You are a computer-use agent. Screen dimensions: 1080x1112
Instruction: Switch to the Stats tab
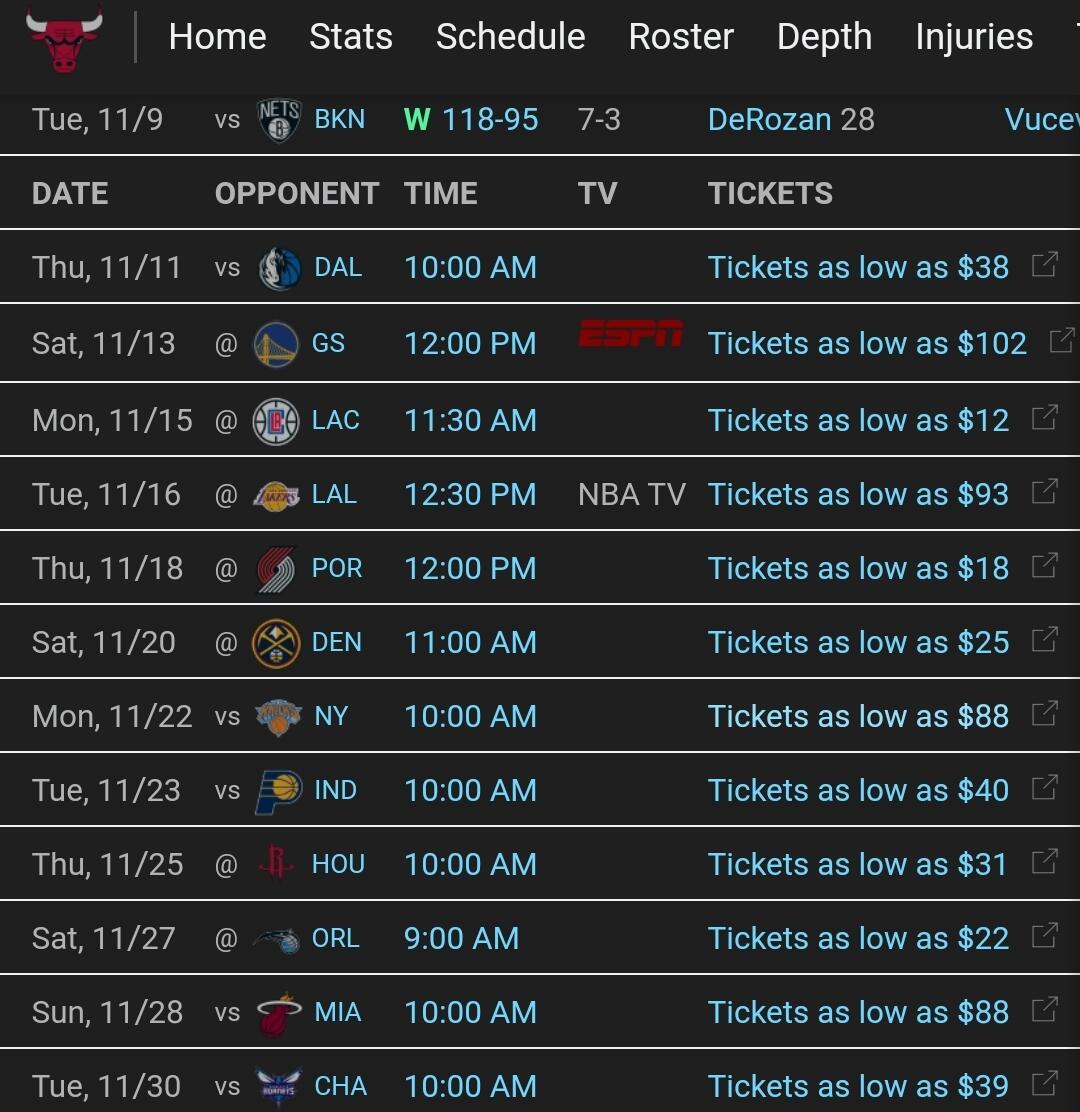tap(351, 37)
